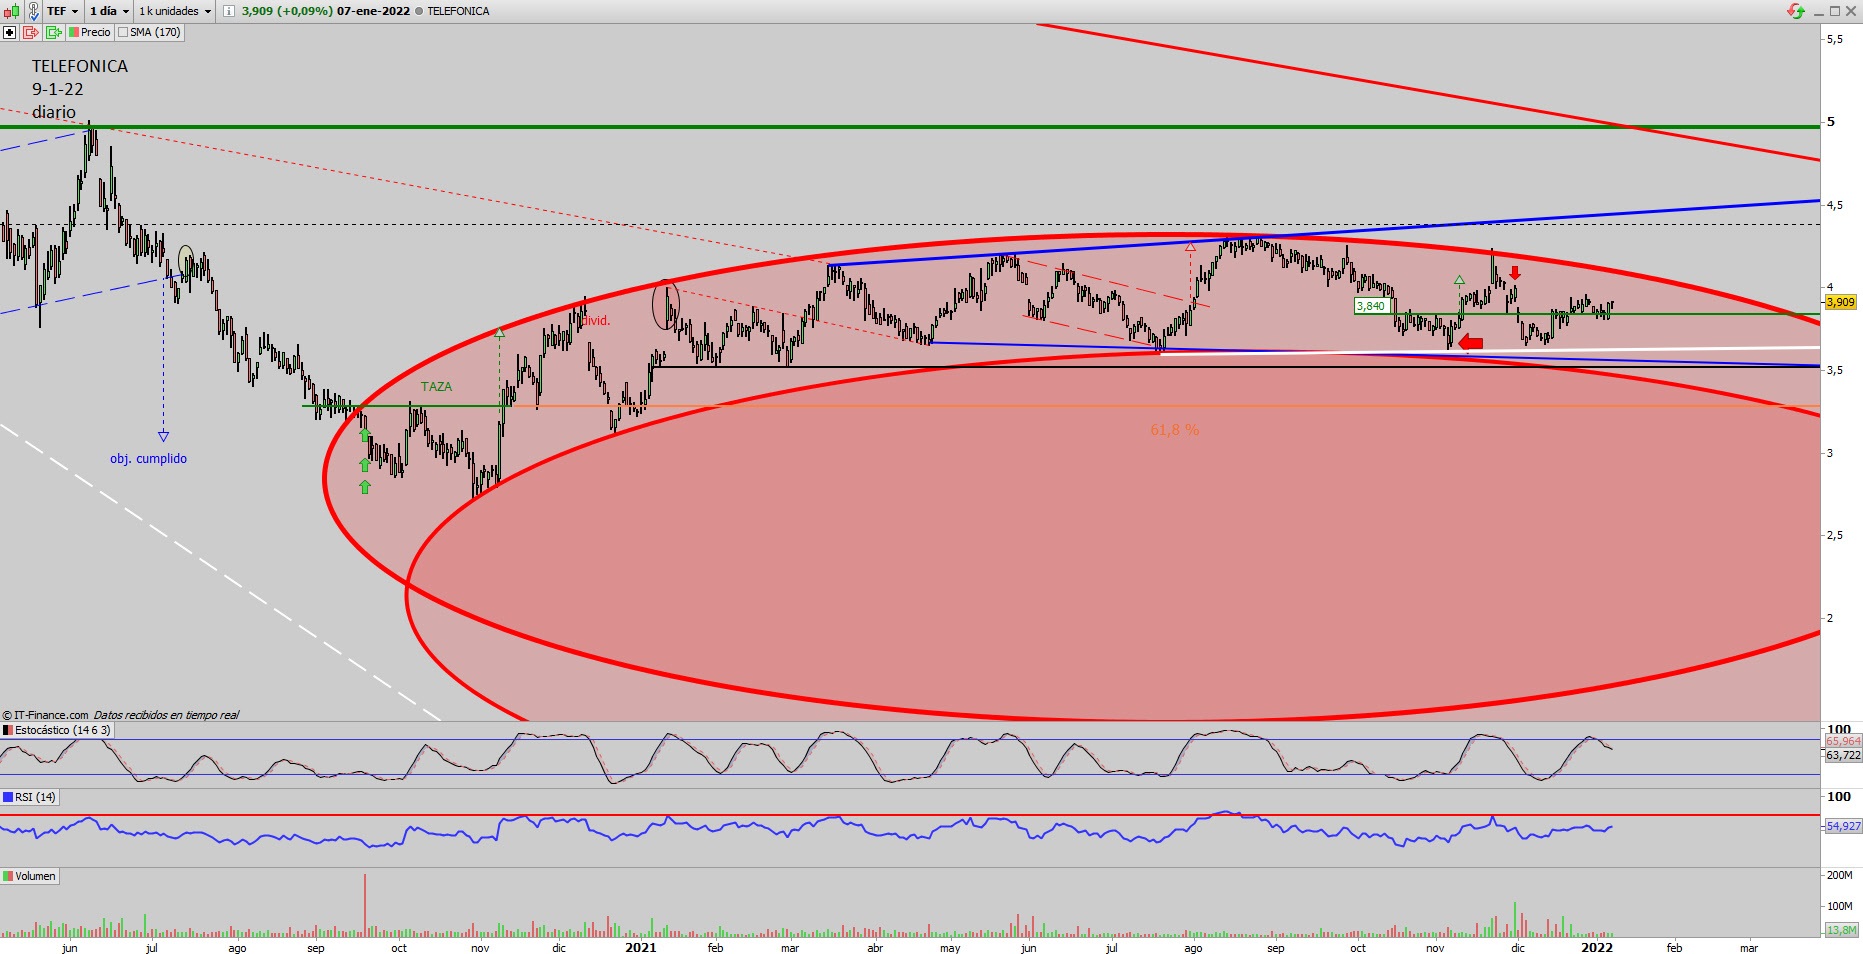Image resolution: width=1863 pixels, height=954 pixels.
Task: Click the '61,8 %' Fibonacci label
Action: click(1174, 430)
